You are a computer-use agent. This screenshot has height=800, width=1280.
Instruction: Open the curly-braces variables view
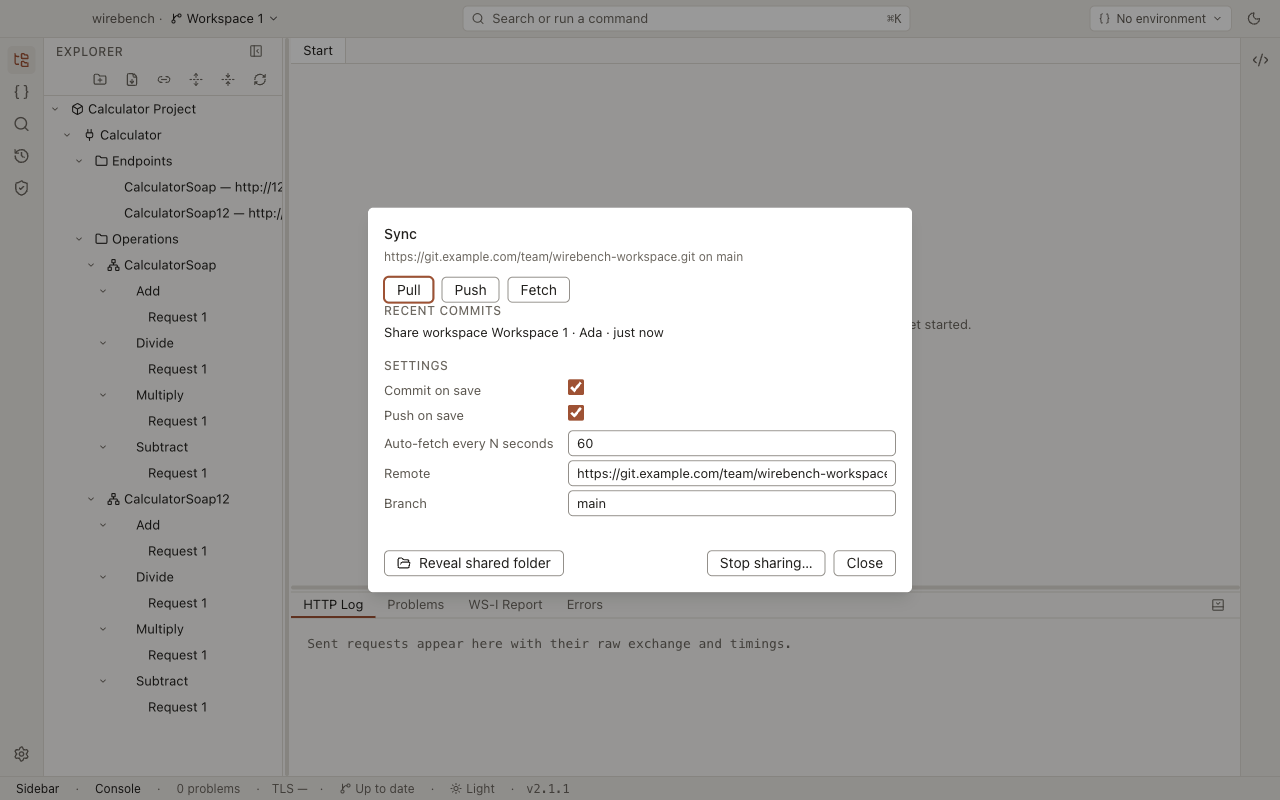pos(21,92)
